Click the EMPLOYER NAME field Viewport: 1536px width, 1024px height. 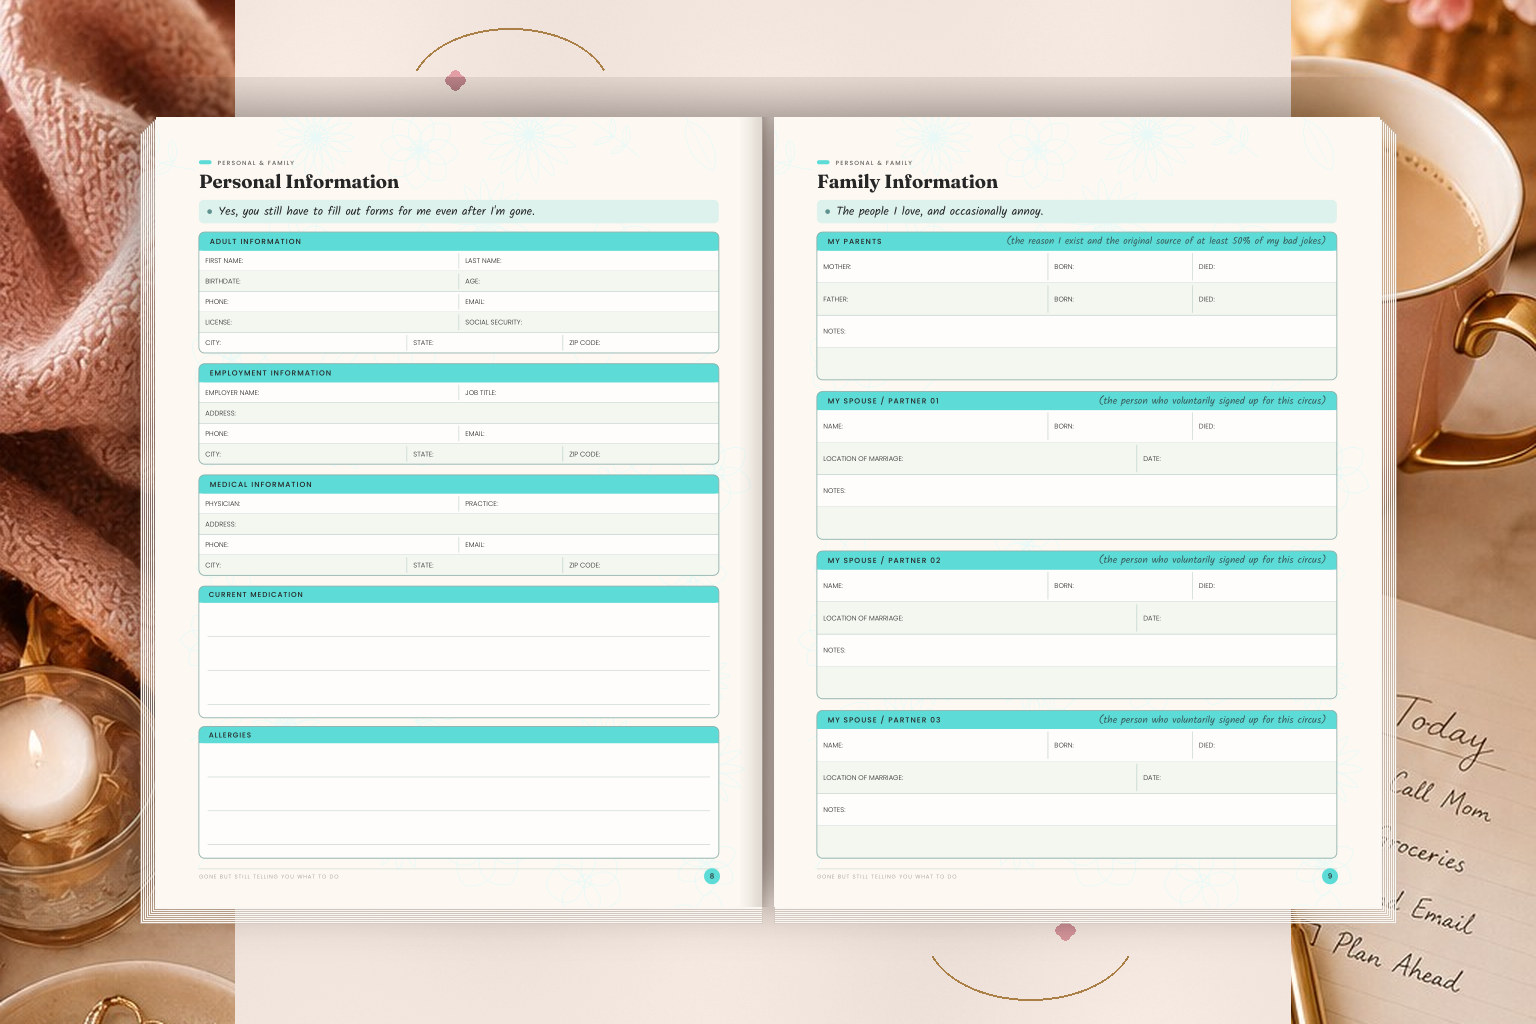coord(329,393)
